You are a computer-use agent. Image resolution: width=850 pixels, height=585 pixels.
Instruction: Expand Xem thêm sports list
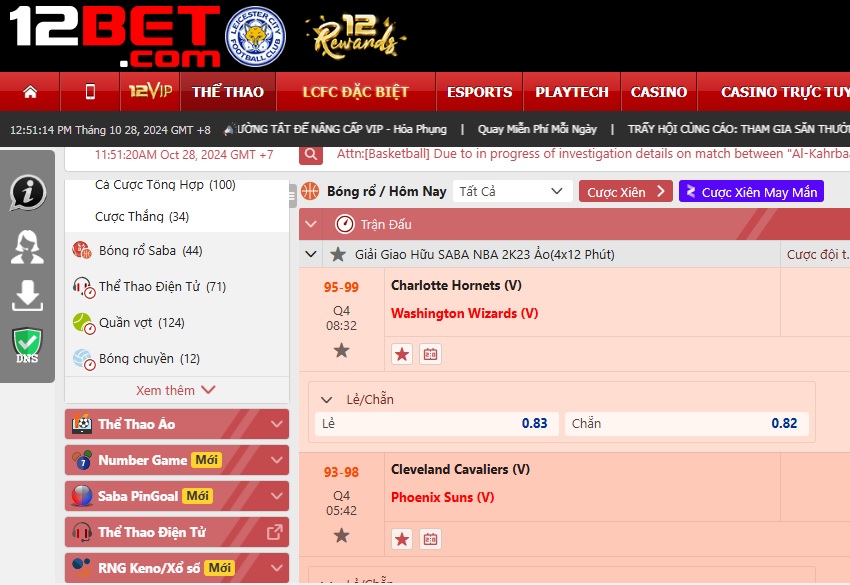point(176,390)
